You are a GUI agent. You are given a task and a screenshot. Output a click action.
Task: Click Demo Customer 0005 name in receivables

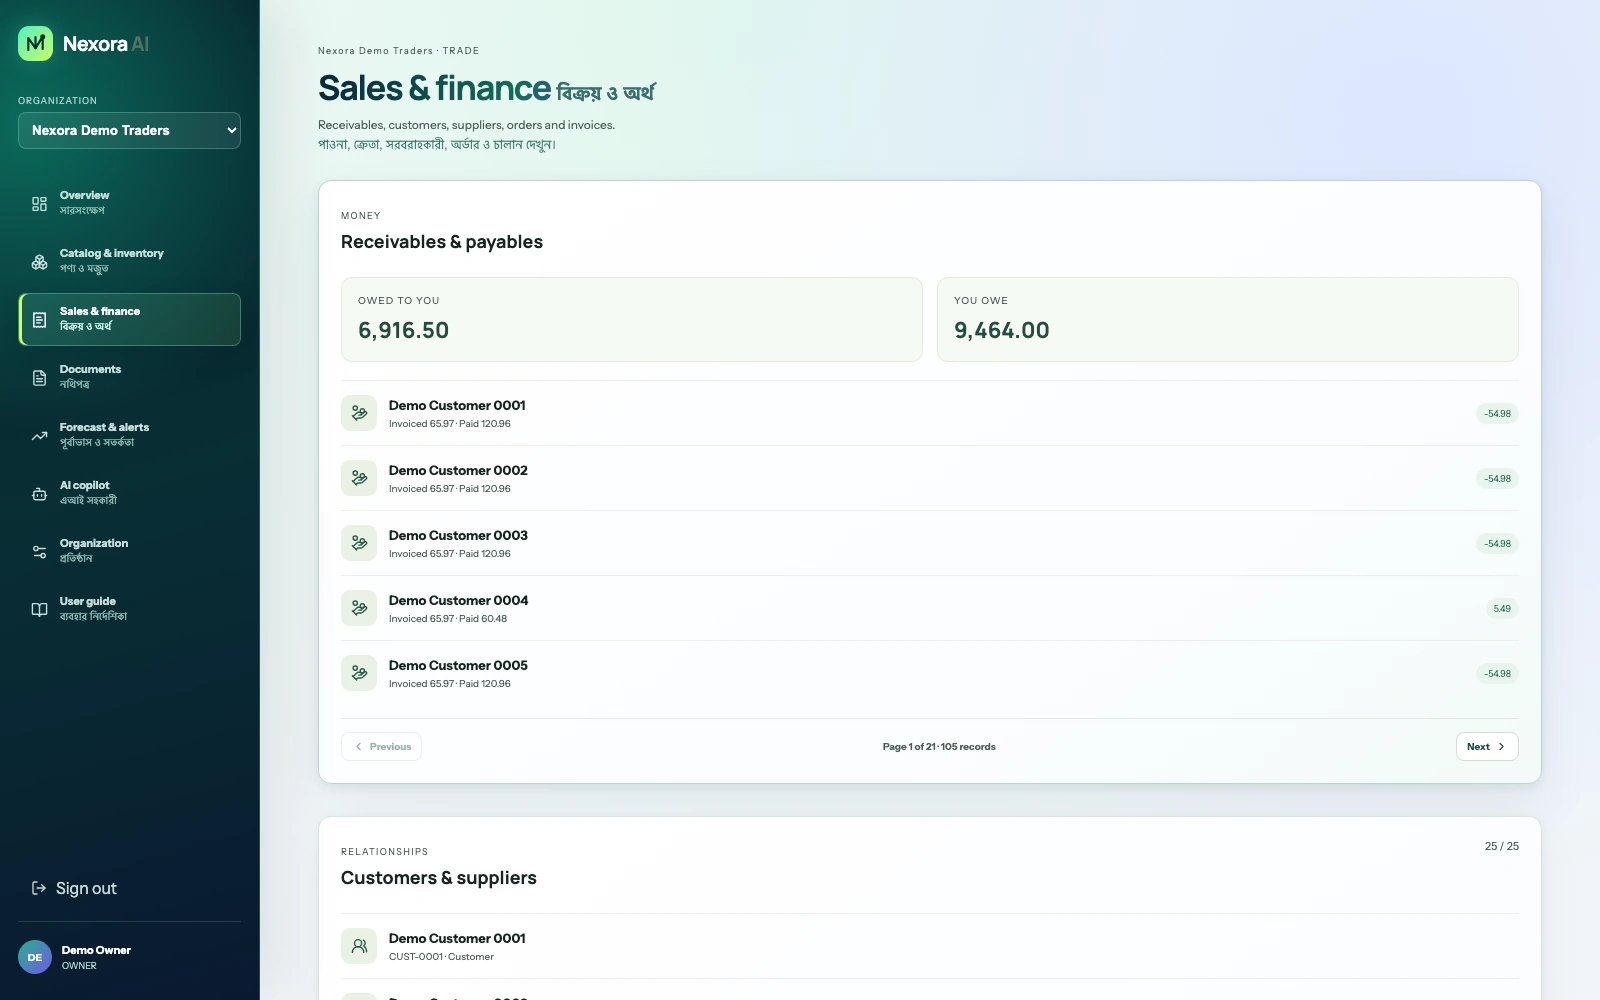click(x=458, y=665)
